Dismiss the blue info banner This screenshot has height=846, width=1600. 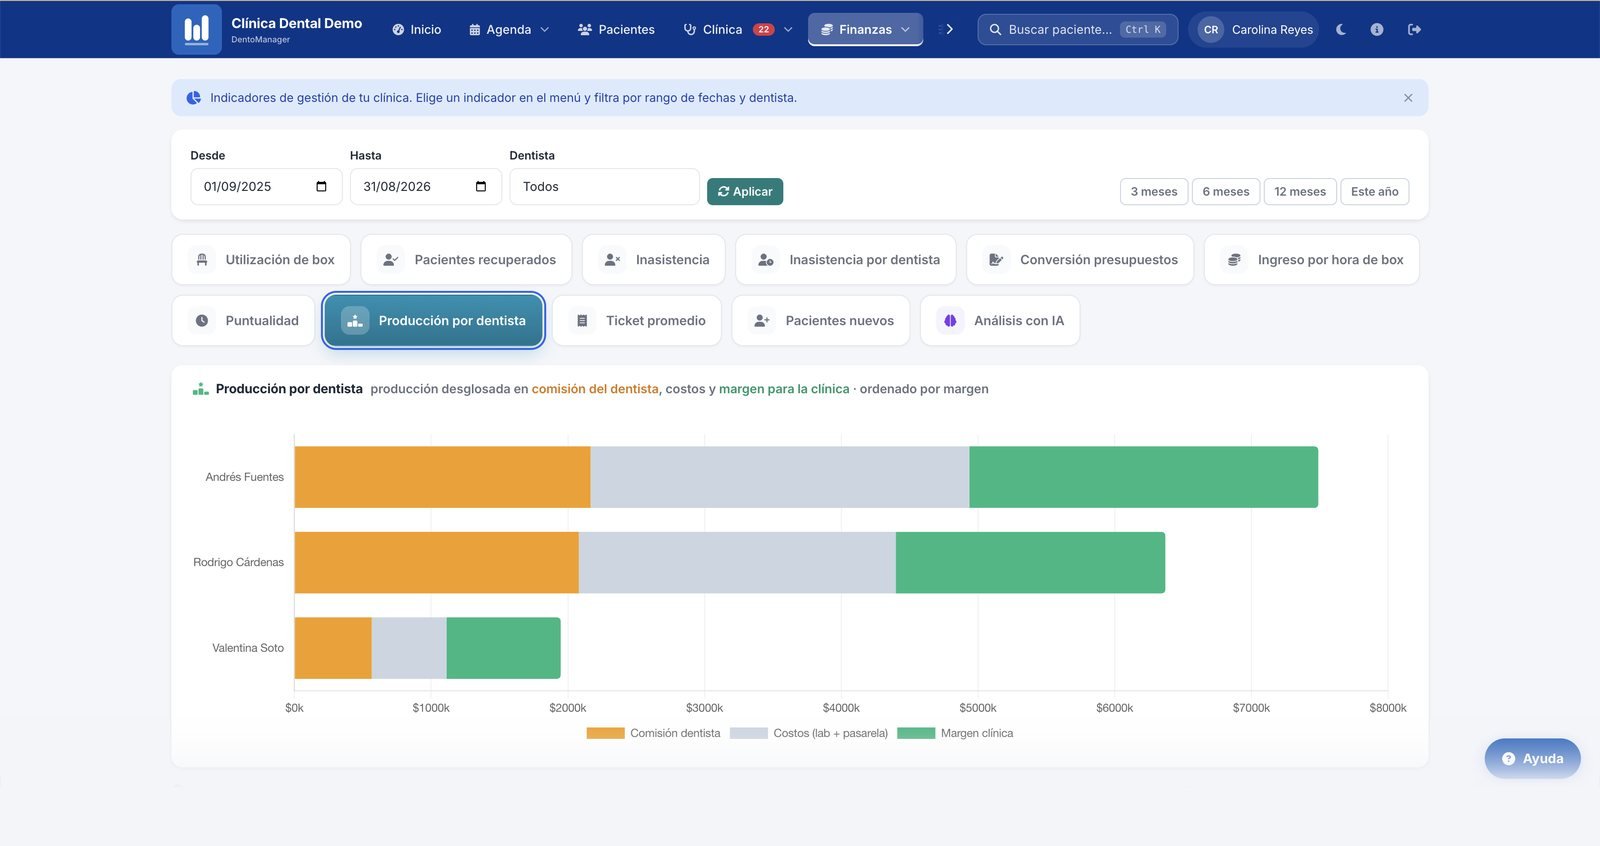pyautogui.click(x=1408, y=98)
